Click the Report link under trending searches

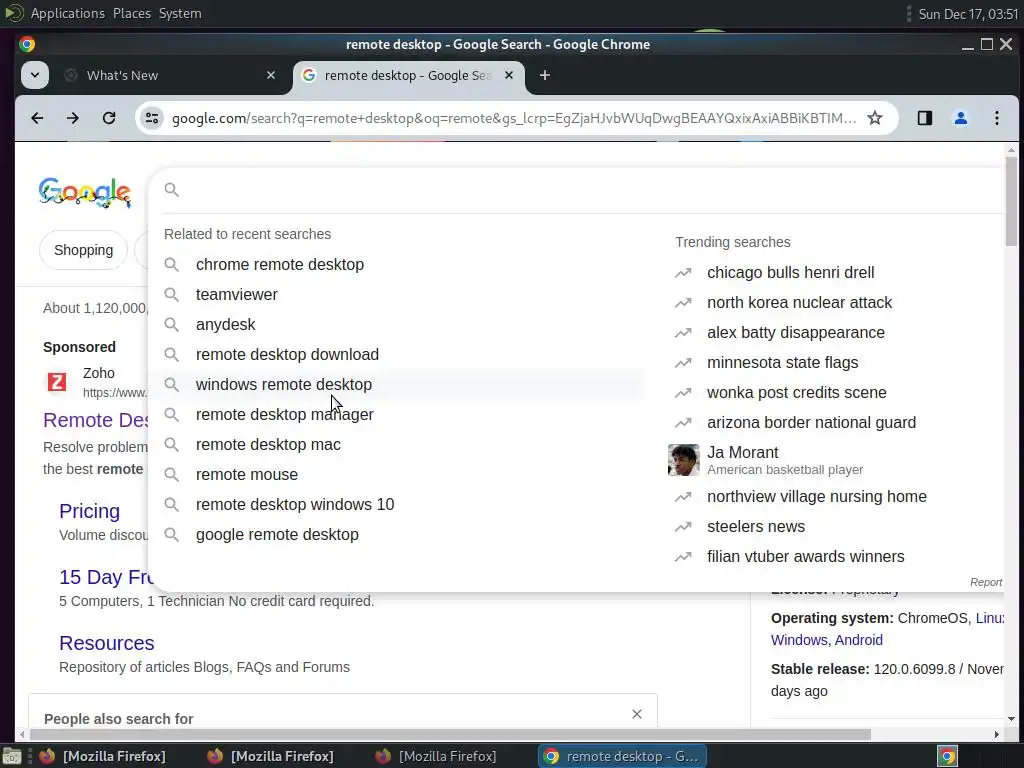click(x=986, y=582)
